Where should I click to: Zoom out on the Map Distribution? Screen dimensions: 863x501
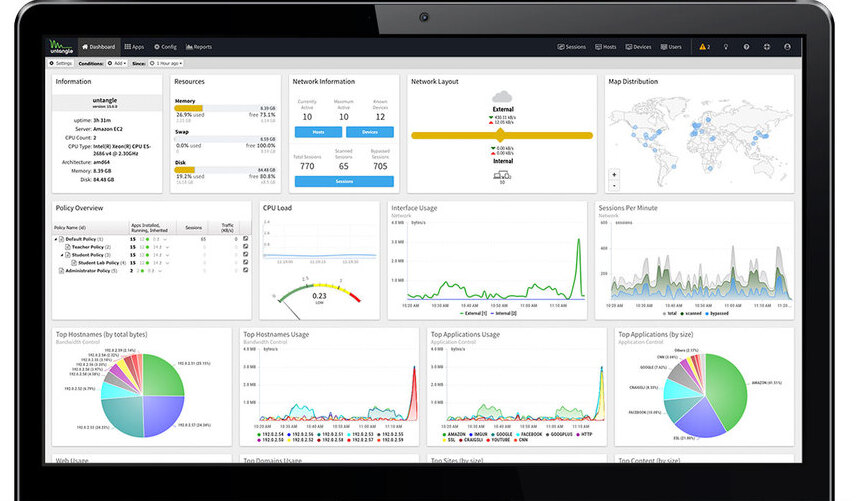click(x=614, y=186)
